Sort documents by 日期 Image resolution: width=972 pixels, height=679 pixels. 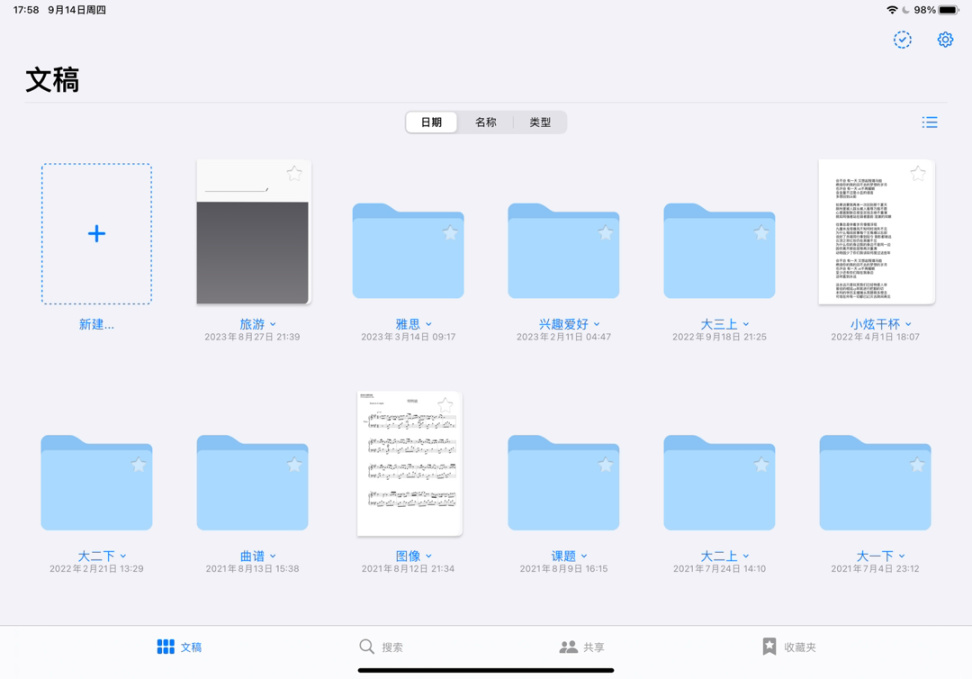click(431, 122)
